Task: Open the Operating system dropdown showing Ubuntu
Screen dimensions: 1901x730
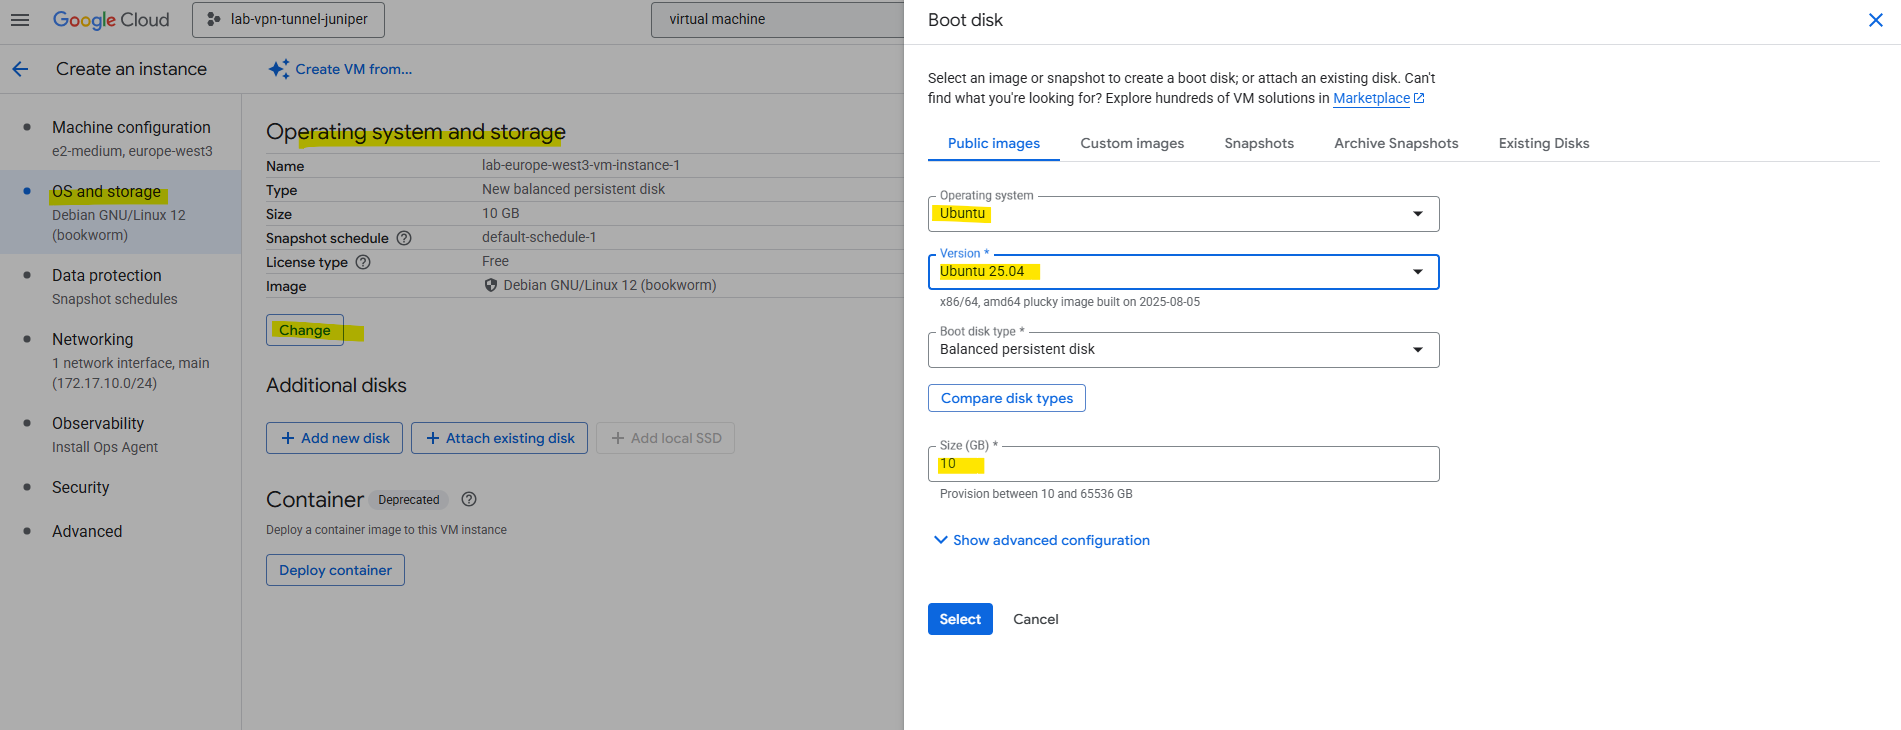Action: point(1184,214)
